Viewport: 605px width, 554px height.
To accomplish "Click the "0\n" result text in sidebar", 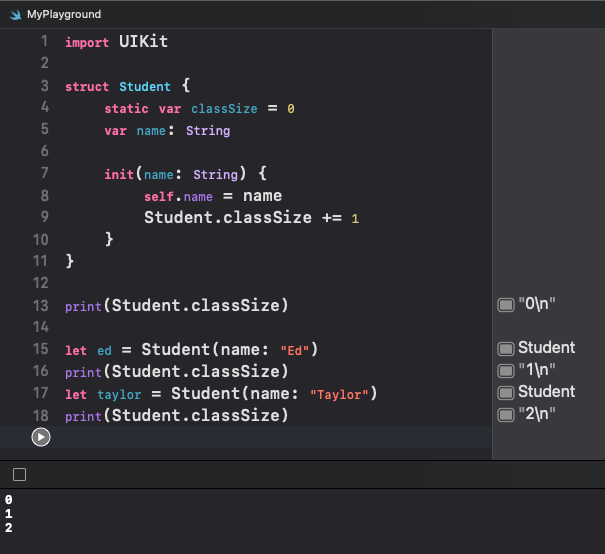I will pyautogui.click(x=537, y=304).
